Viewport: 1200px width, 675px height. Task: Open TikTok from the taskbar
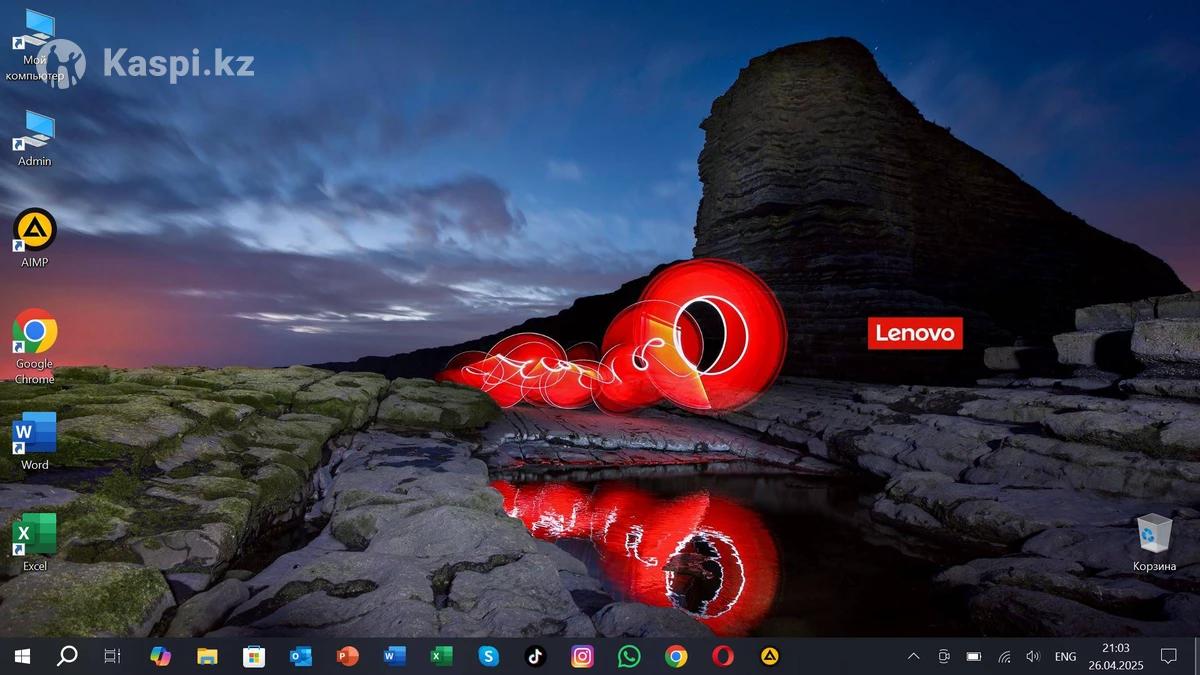pyautogui.click(x=535, y=656)
